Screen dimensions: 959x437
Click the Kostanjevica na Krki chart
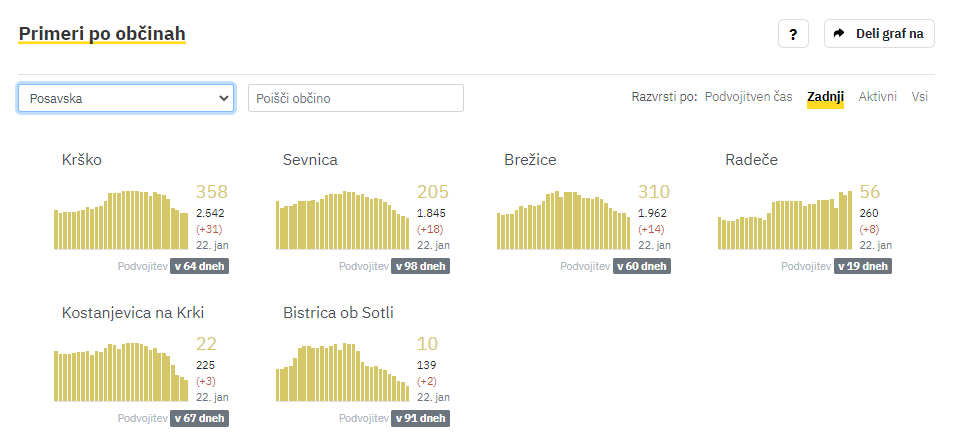pos(121,372)
